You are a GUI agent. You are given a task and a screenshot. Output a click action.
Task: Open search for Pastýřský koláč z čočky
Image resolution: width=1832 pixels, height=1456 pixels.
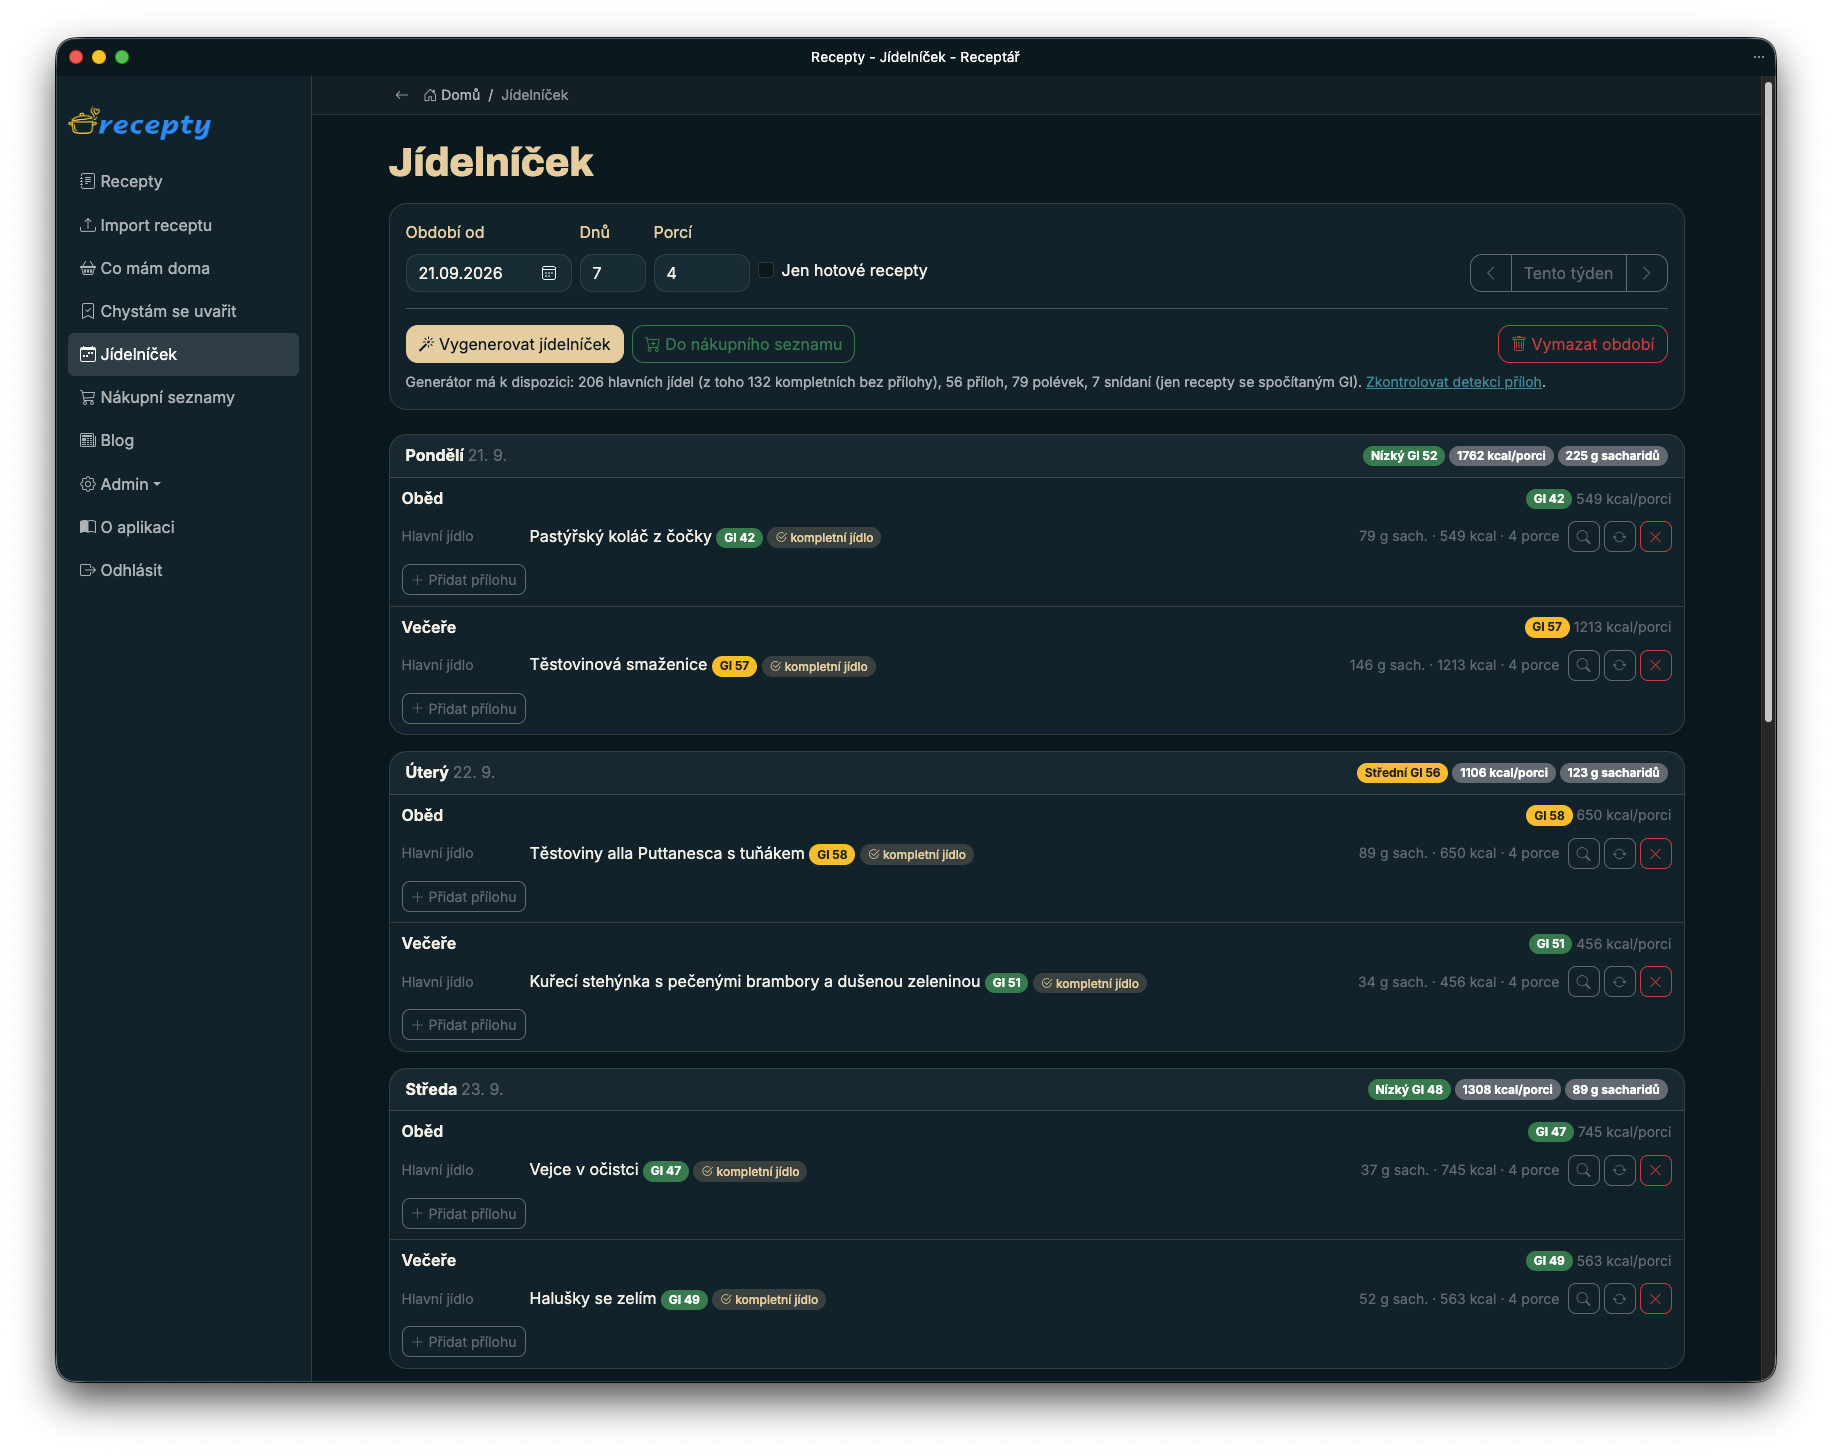tap(1583, 537)
